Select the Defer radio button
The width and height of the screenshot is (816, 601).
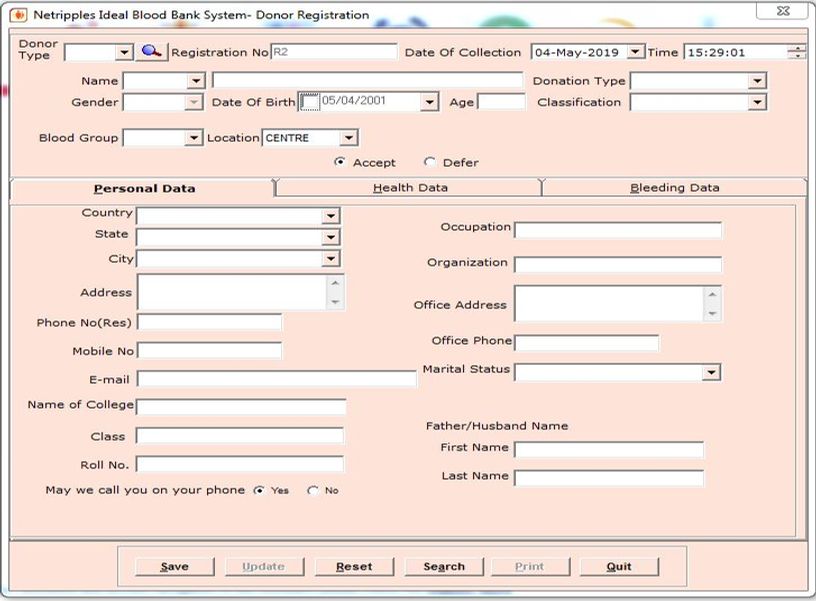(430, 162)
